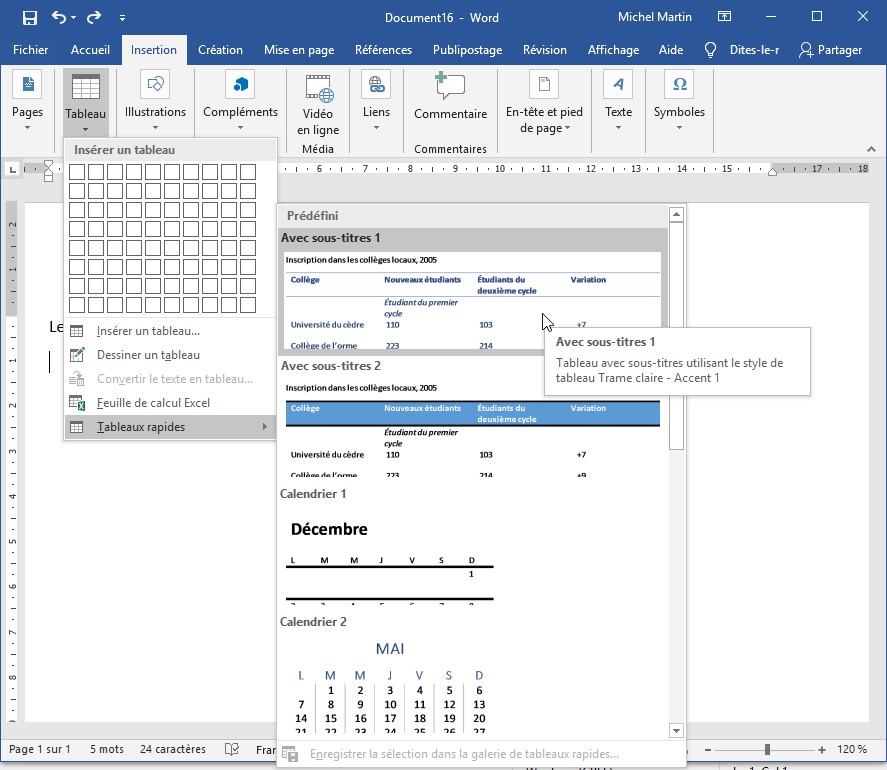Screen dimensions: 887x770
Task: Choose Insérer un tableau… menu entry
Action: click(148, 331)
